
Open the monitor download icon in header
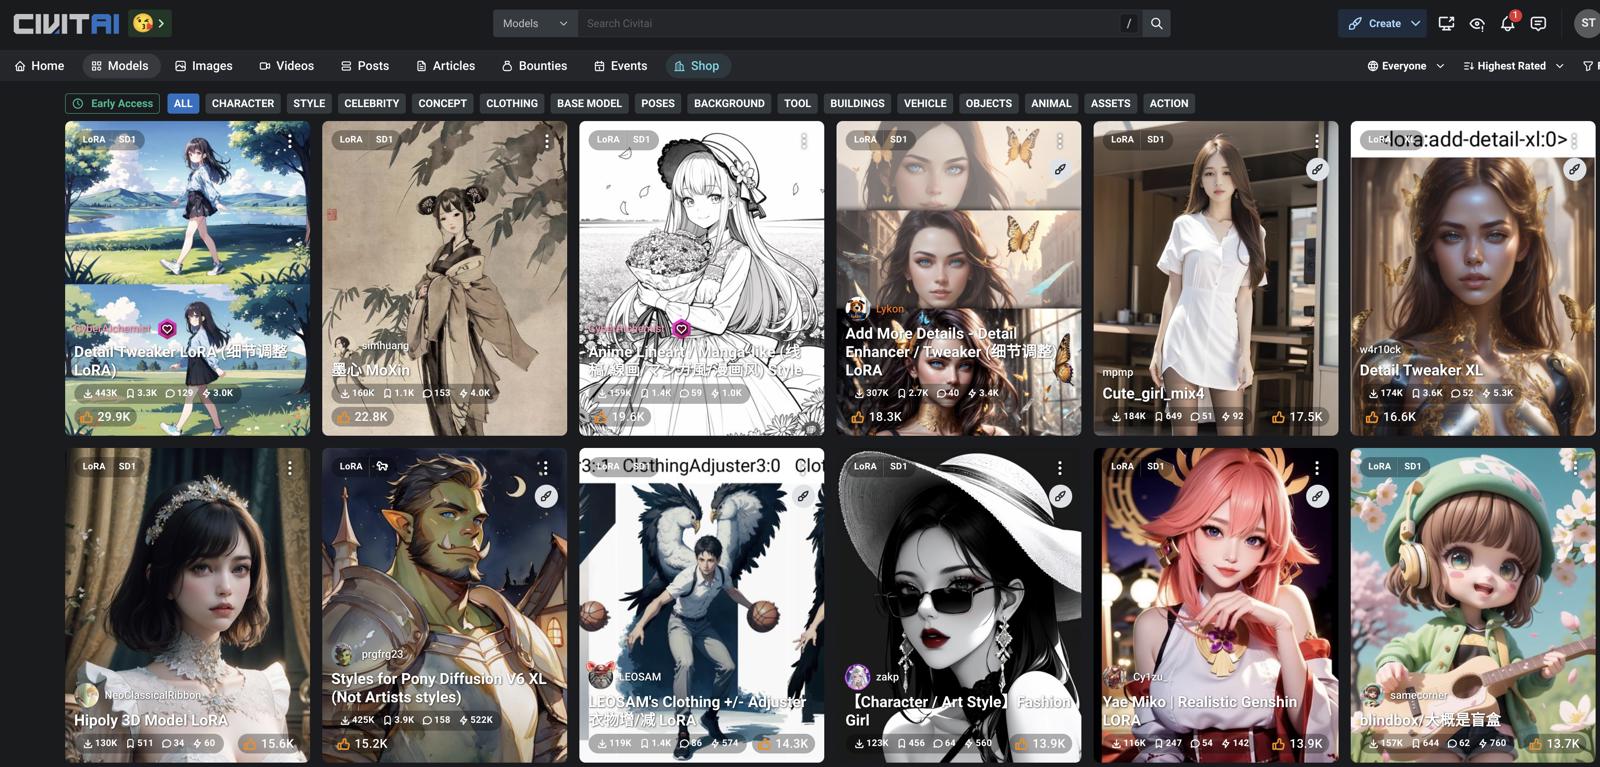pyautogui.click(x=1446, y=23)
